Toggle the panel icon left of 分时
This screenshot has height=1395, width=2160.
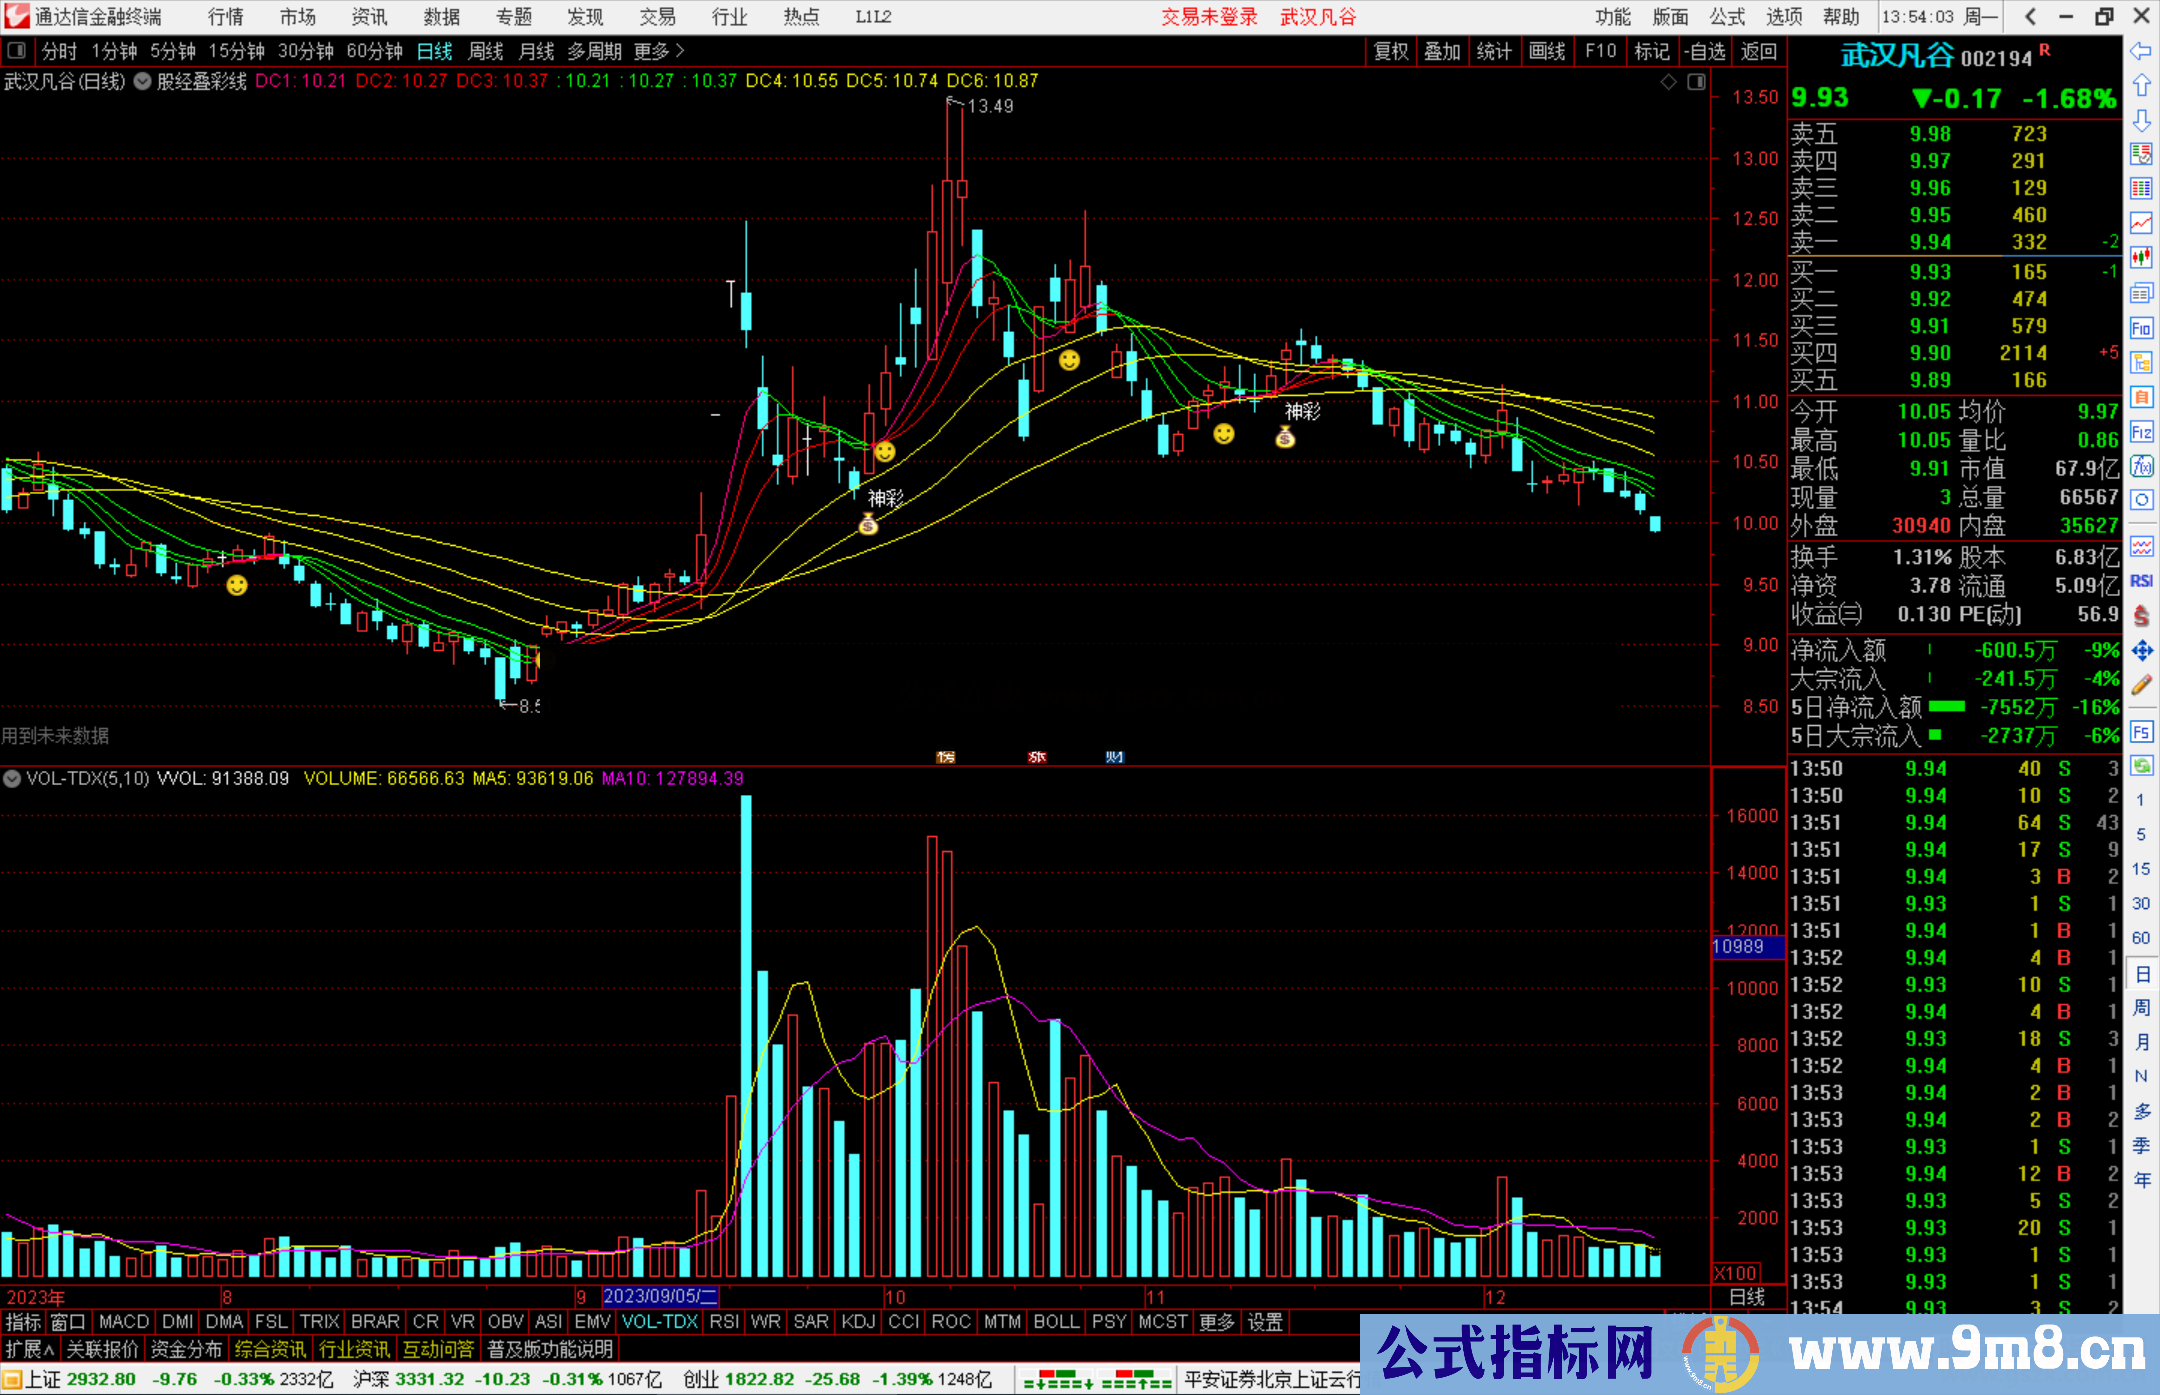click(x=17, y=50)
